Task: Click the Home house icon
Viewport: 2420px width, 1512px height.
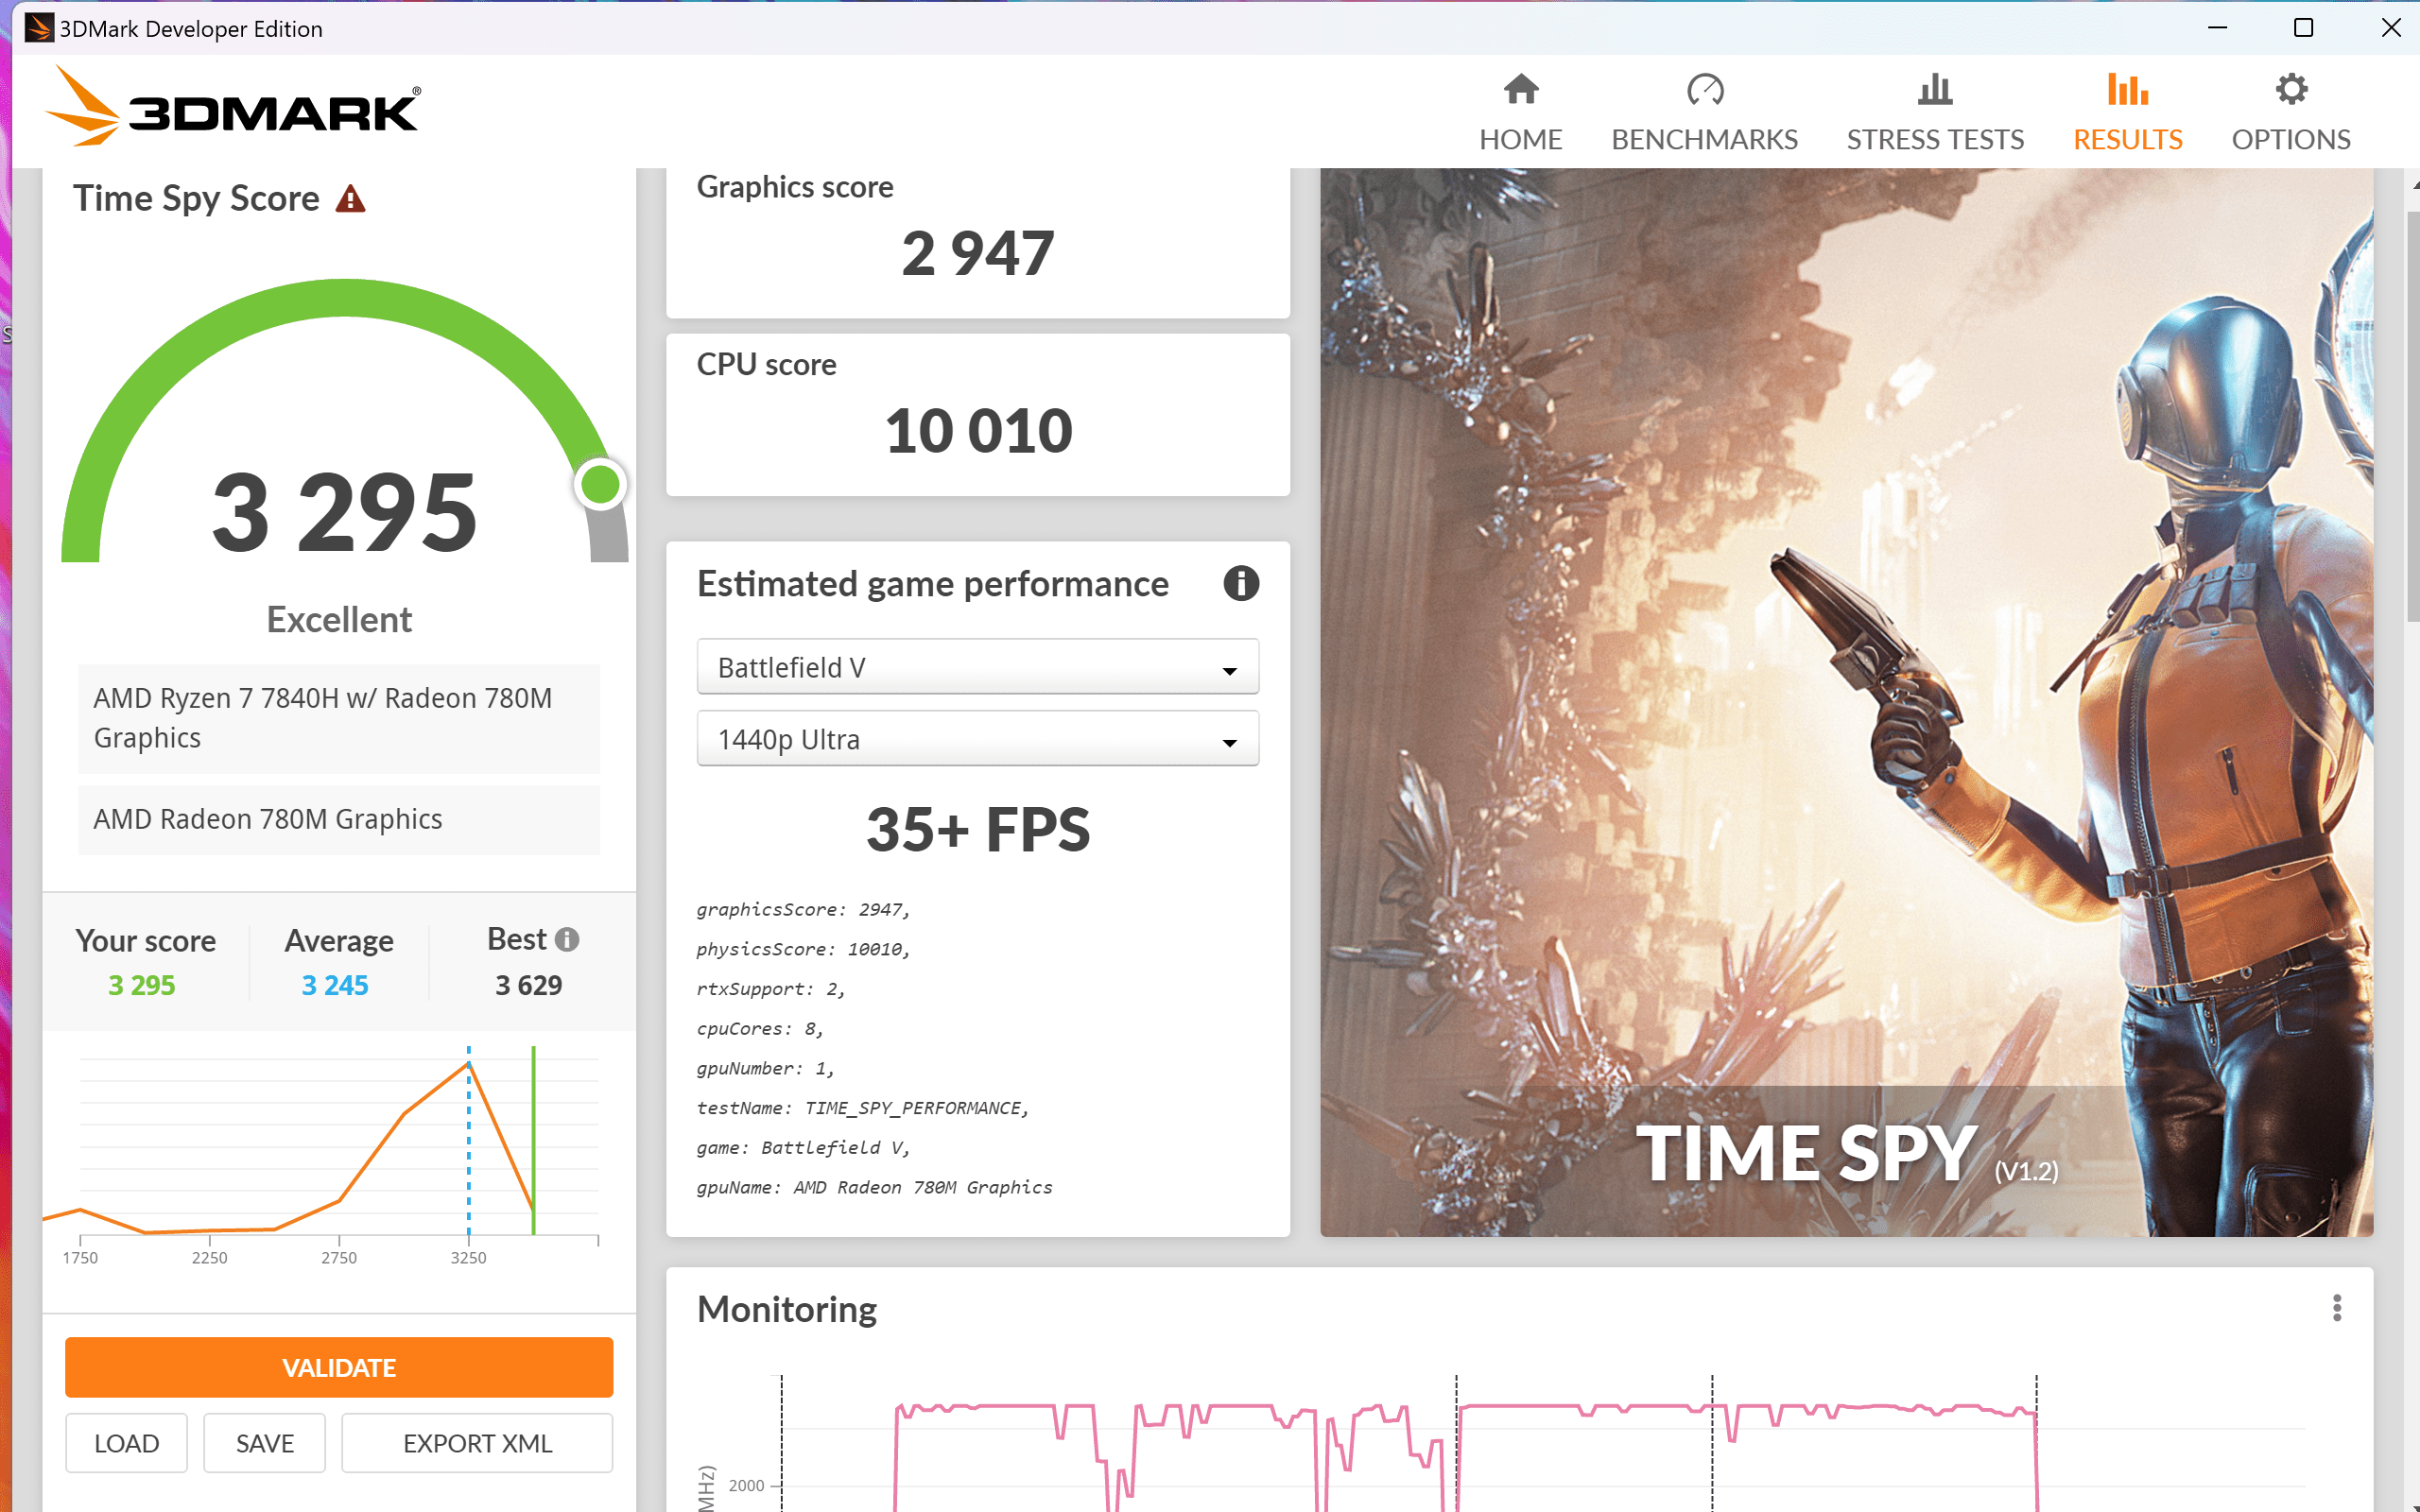Action: pos(1520,90)
